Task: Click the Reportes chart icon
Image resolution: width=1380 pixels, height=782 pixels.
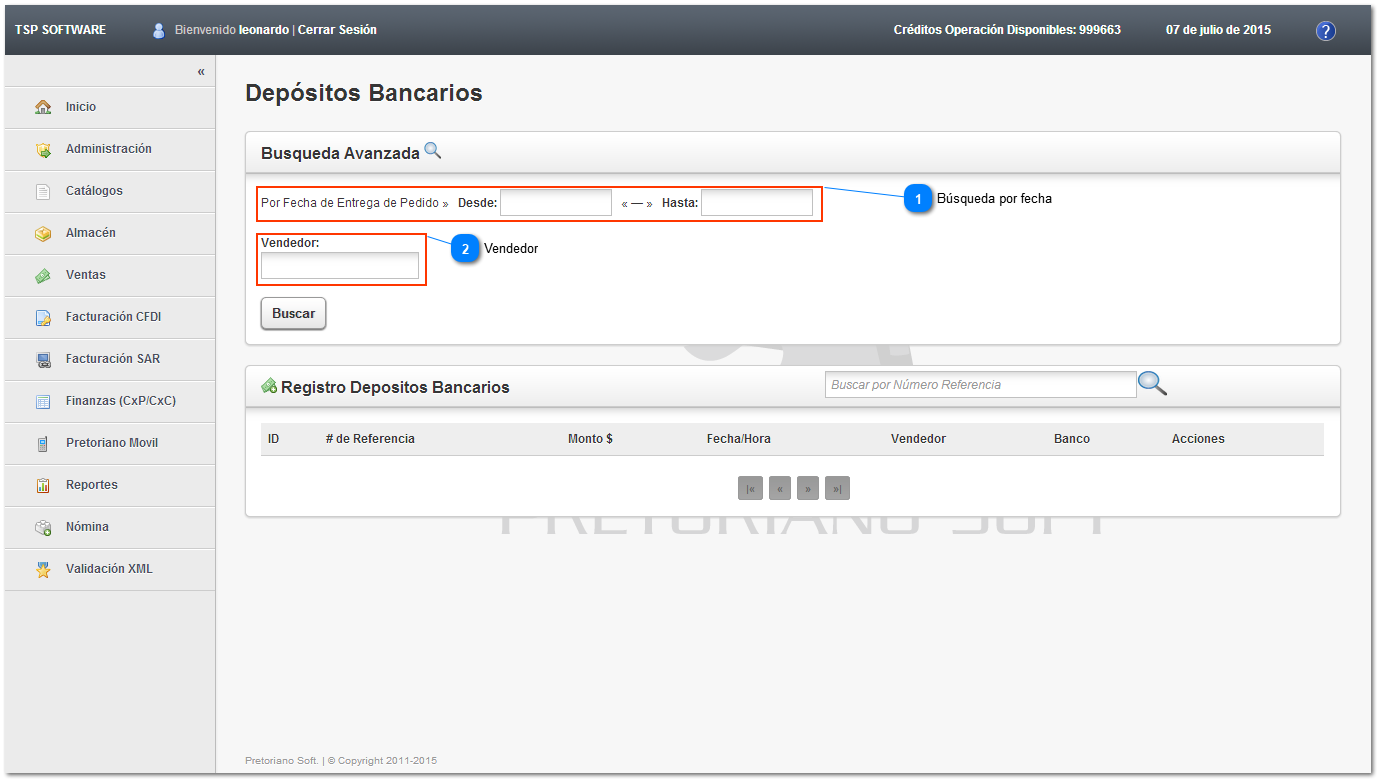Action: pyautogui.click(x=43, y=486)
